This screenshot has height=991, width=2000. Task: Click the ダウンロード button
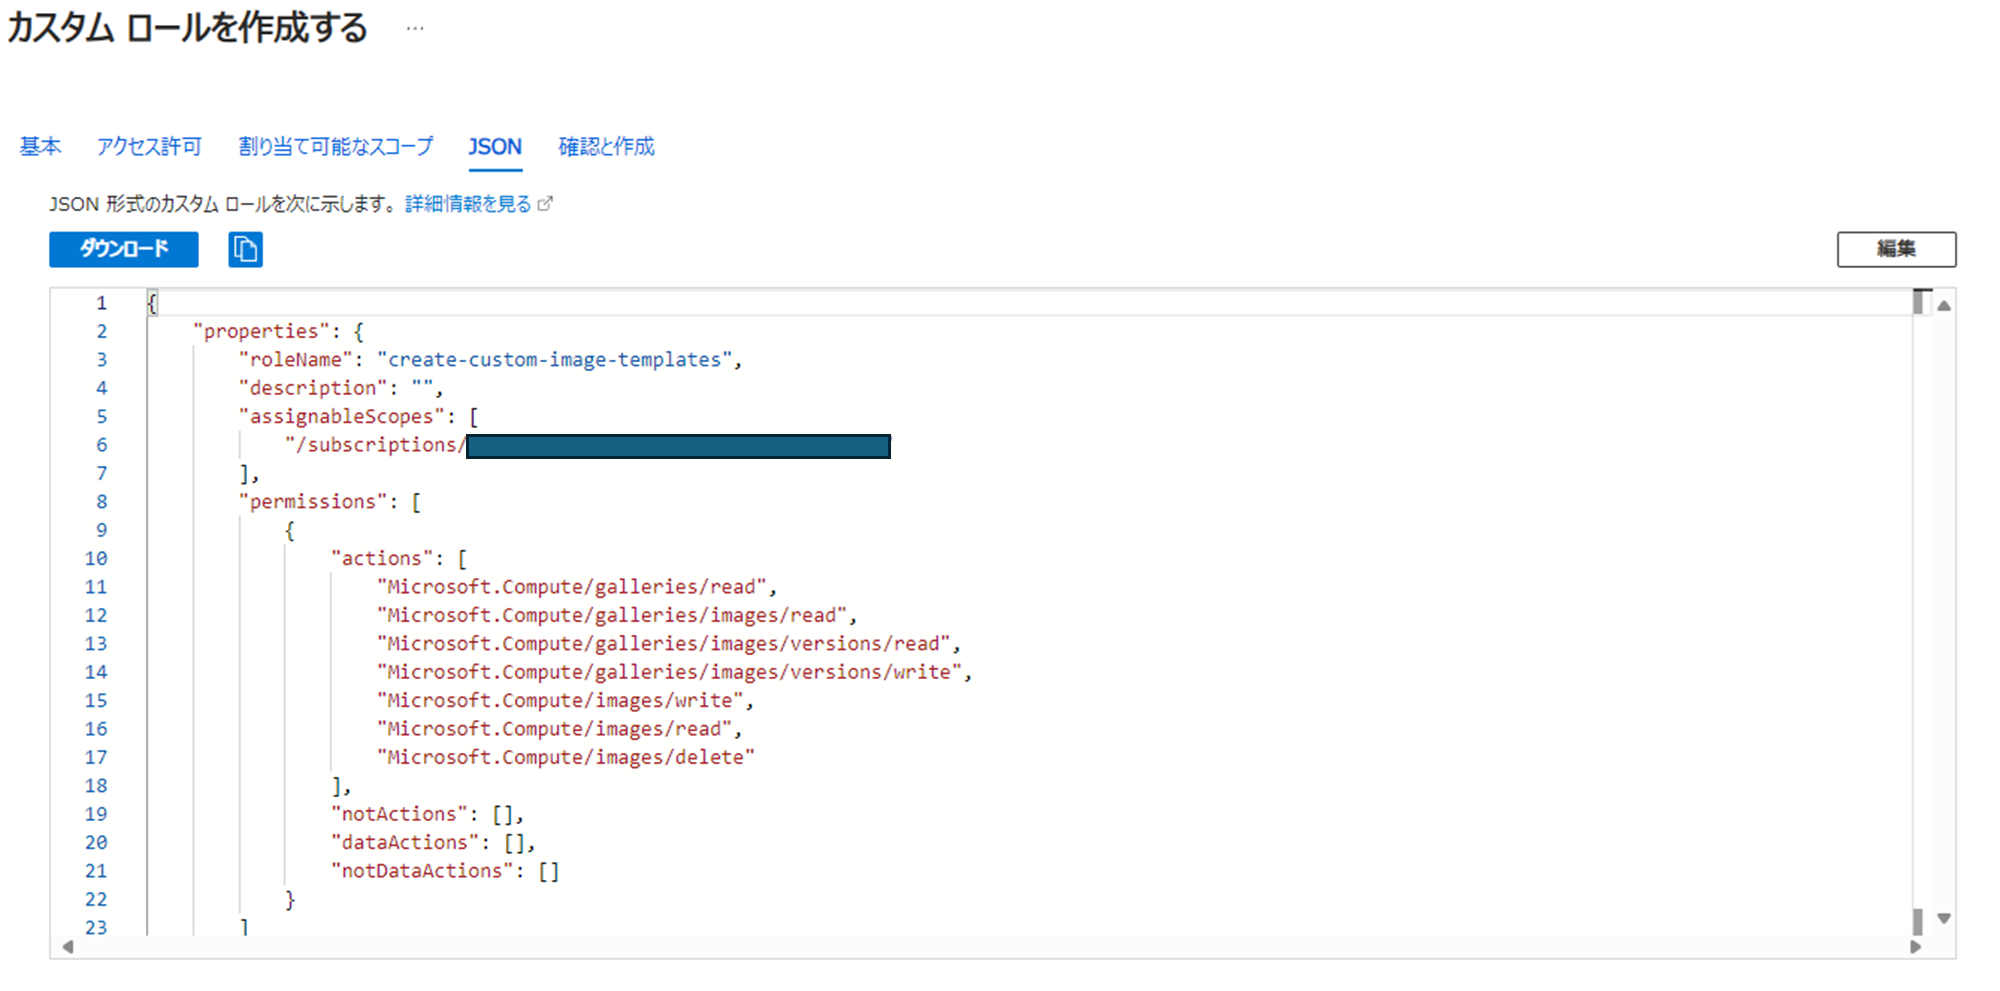click(124, 249)
